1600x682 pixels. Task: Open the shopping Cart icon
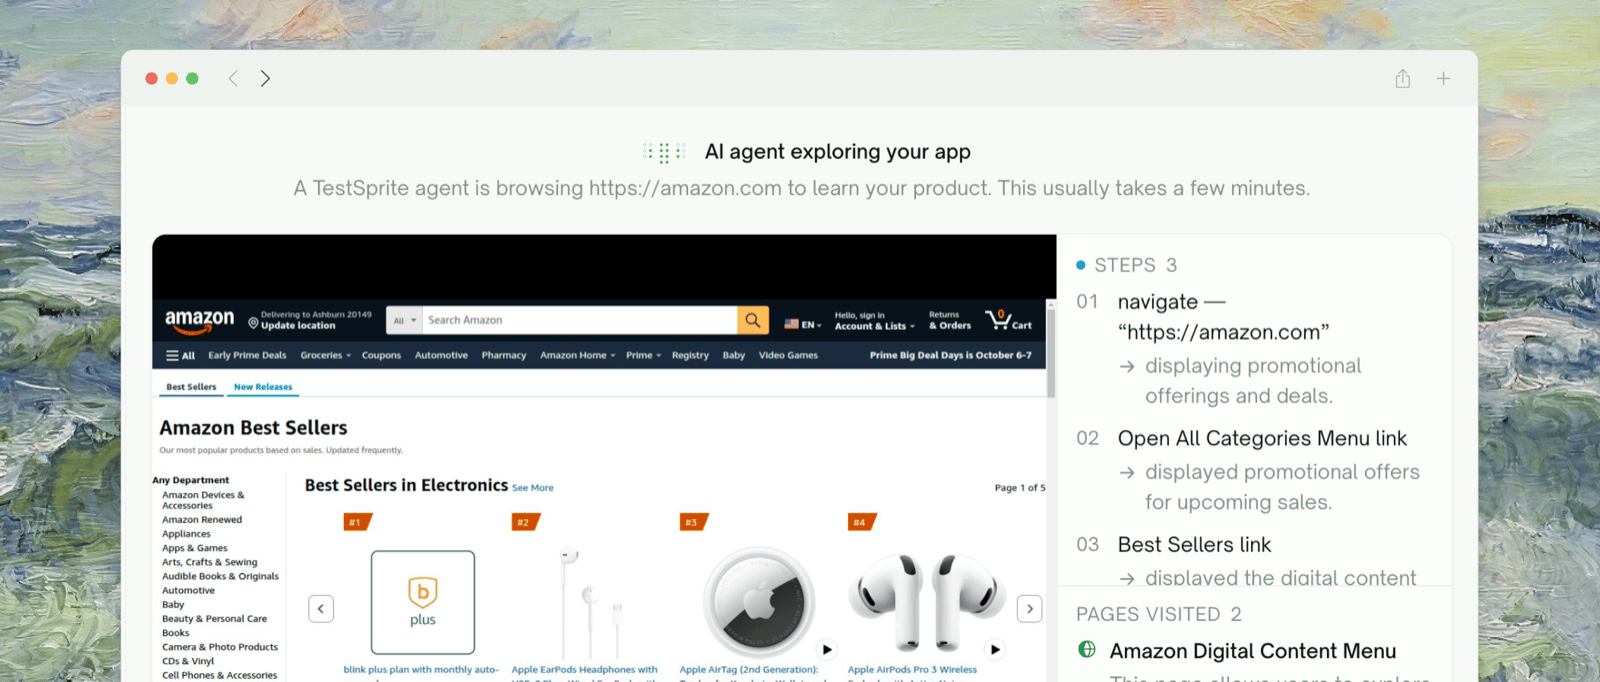(x=1008, y=320)
